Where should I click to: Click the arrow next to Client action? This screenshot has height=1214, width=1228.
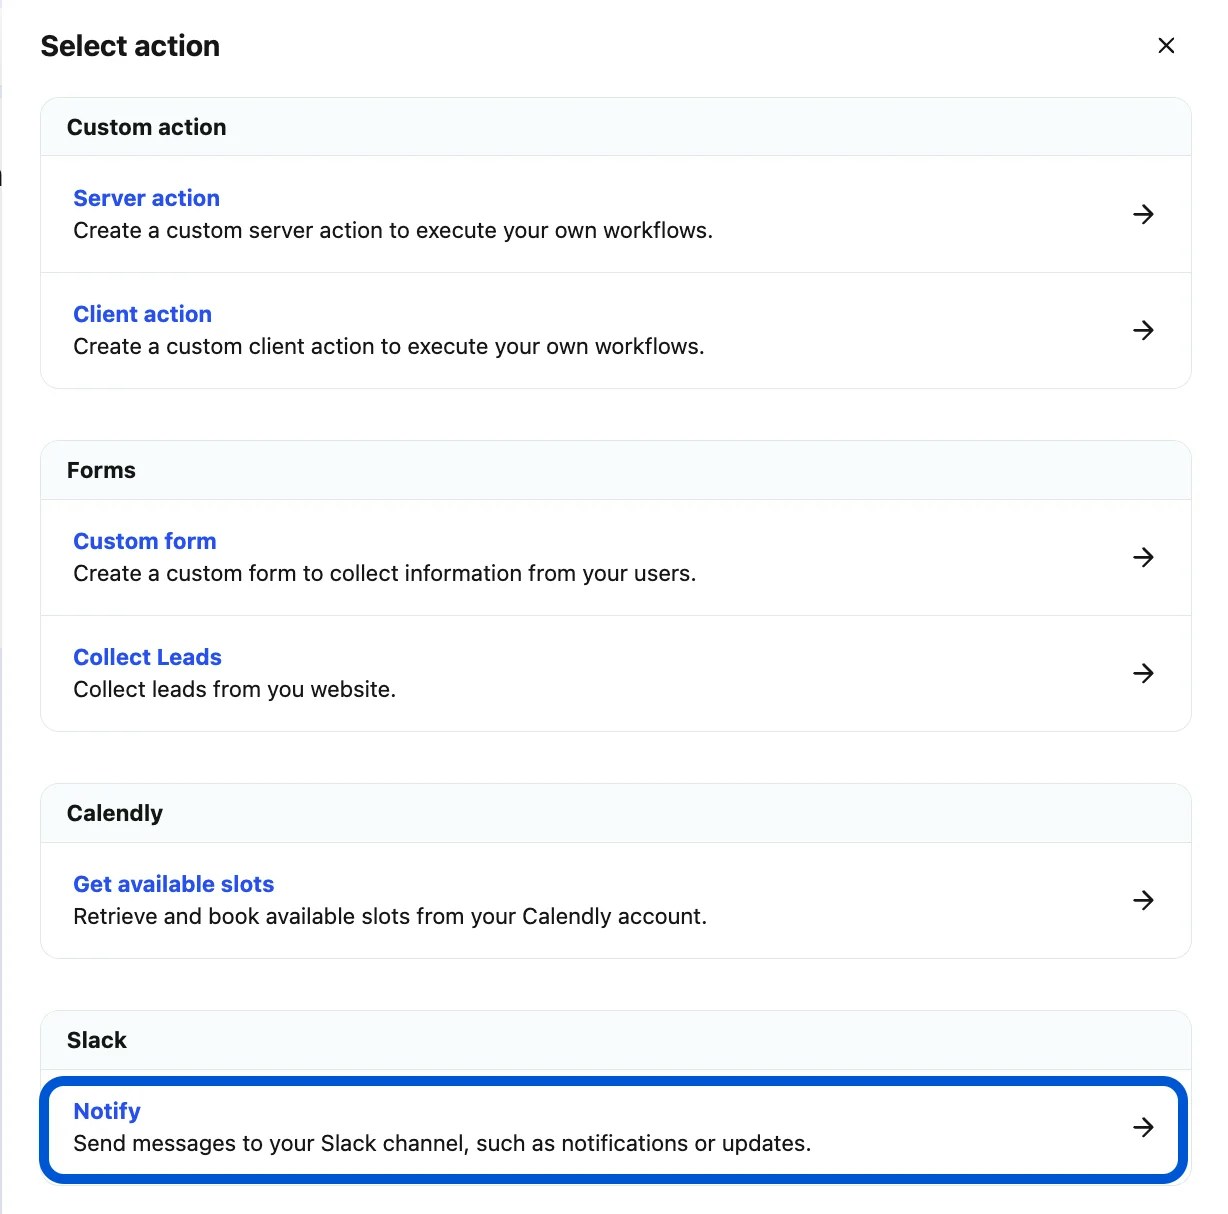1144,330
